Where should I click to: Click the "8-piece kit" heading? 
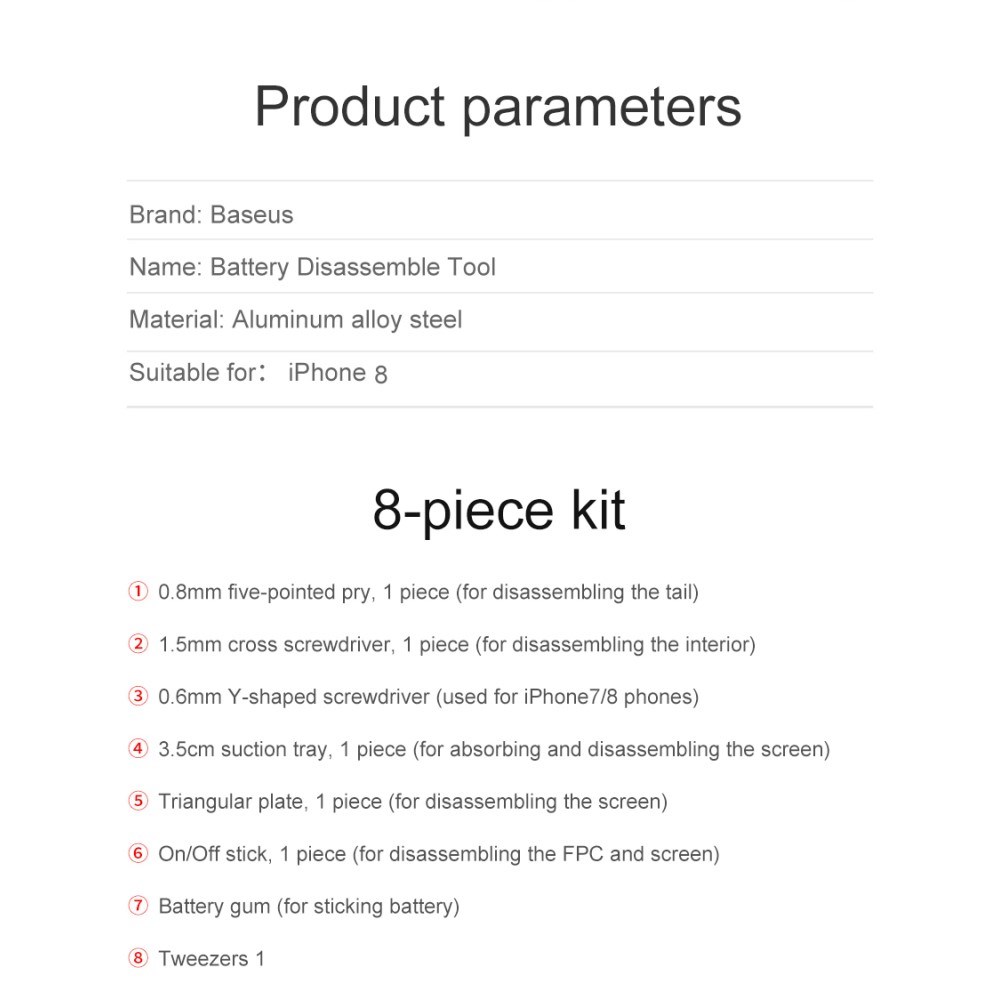[x=498, y=510]
